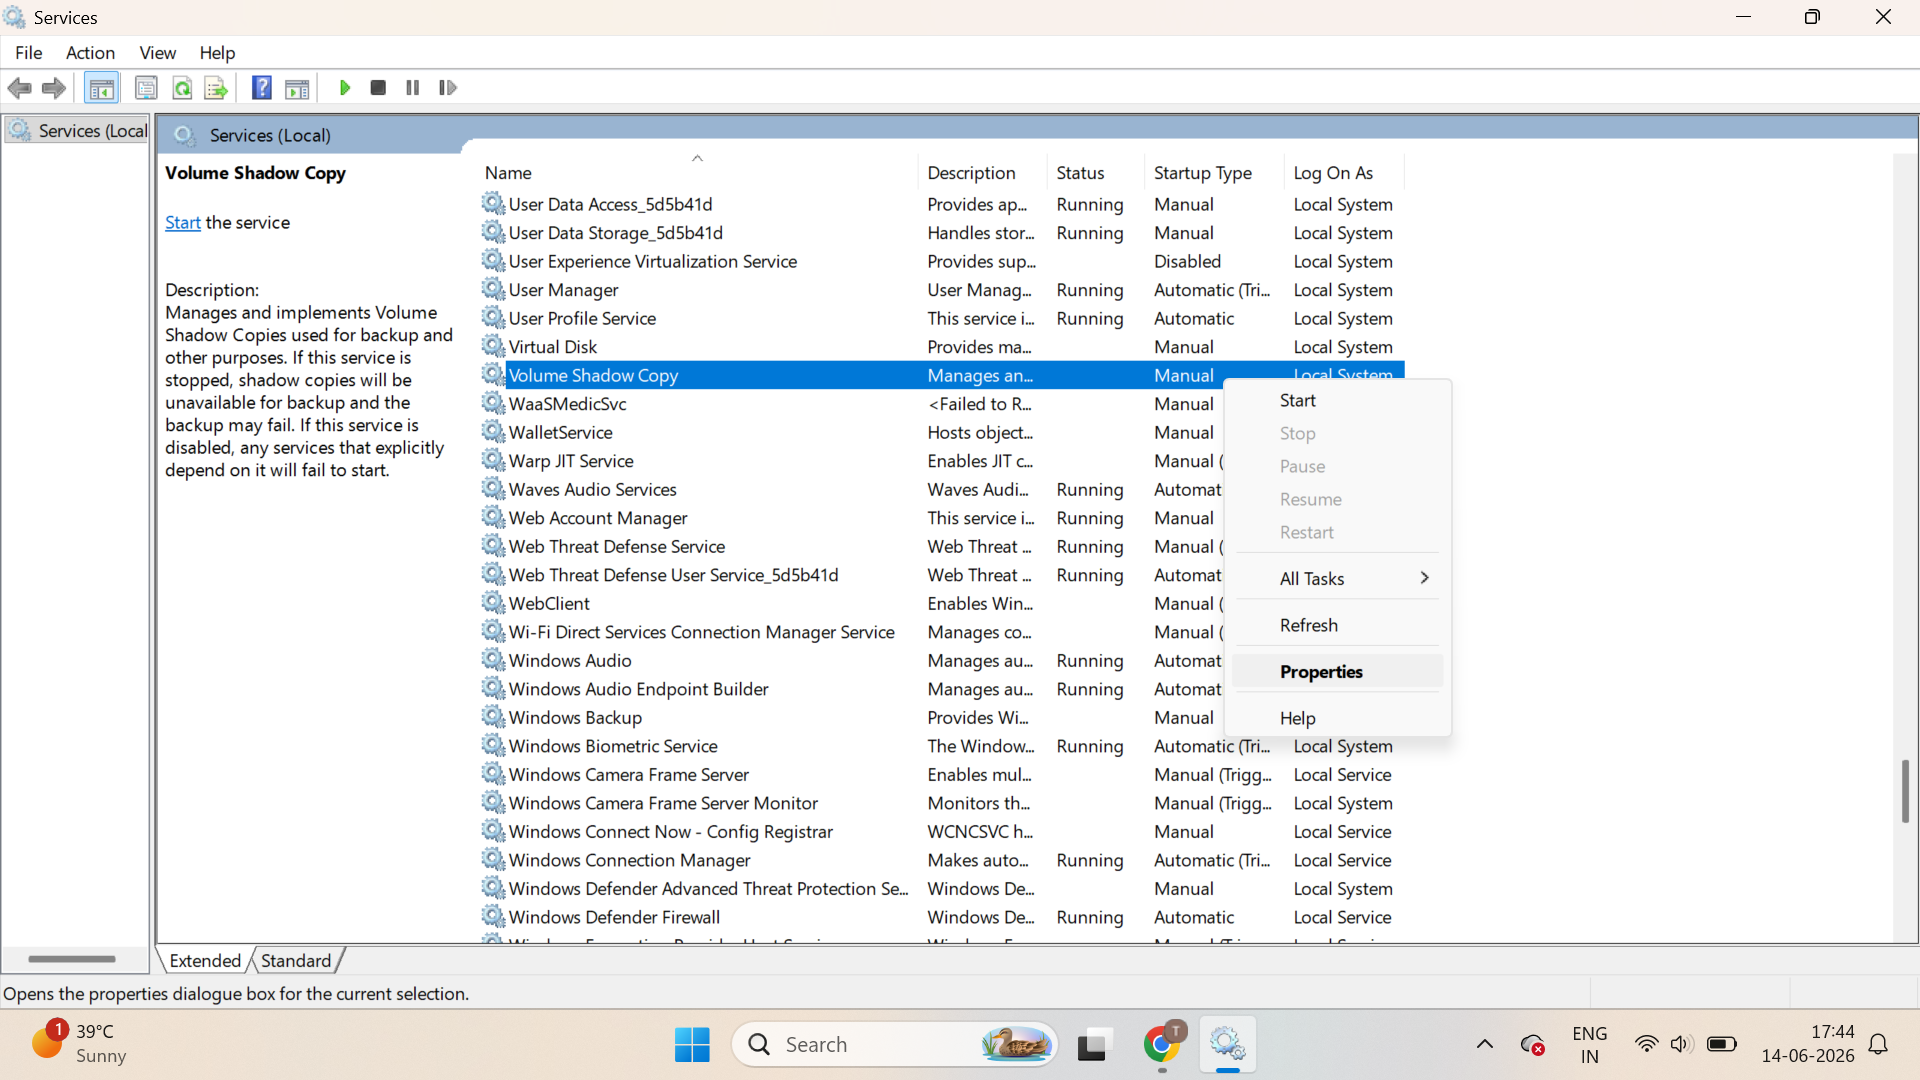This screenshot has width=1920, height=1080.
Task: Open the weather widget showing 39°C Sunny
Action: 80,1043
